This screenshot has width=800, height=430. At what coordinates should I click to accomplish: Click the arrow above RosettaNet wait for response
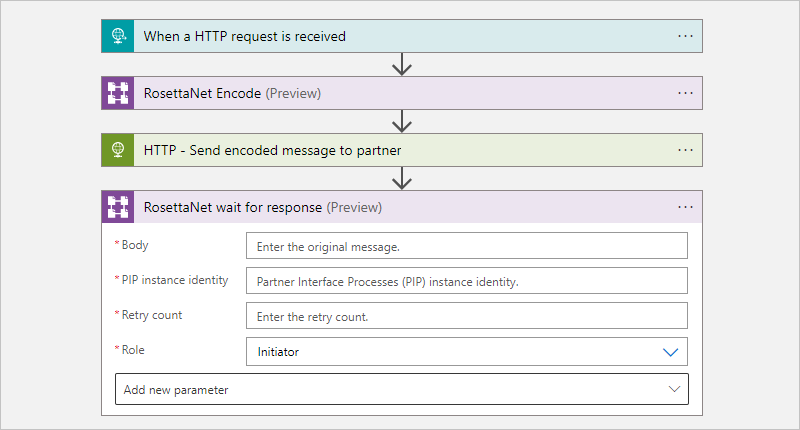402,179
